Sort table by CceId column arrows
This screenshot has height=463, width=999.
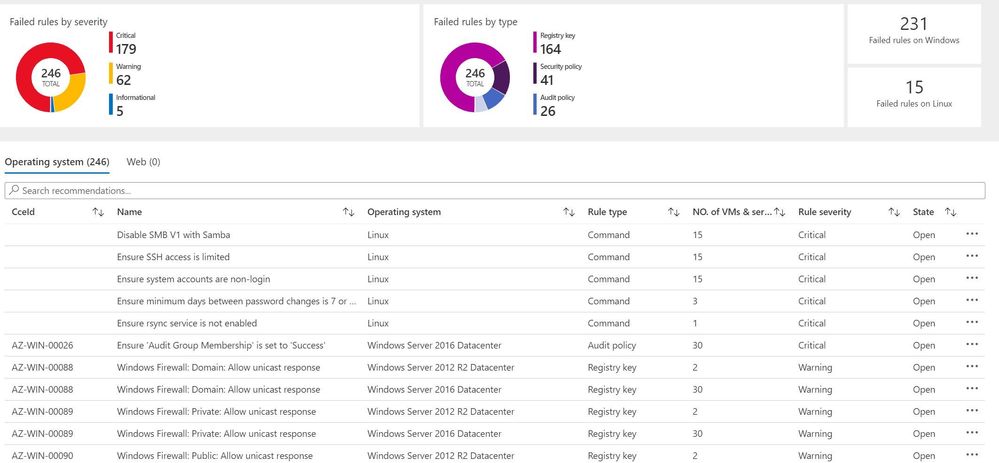(98, 212)
